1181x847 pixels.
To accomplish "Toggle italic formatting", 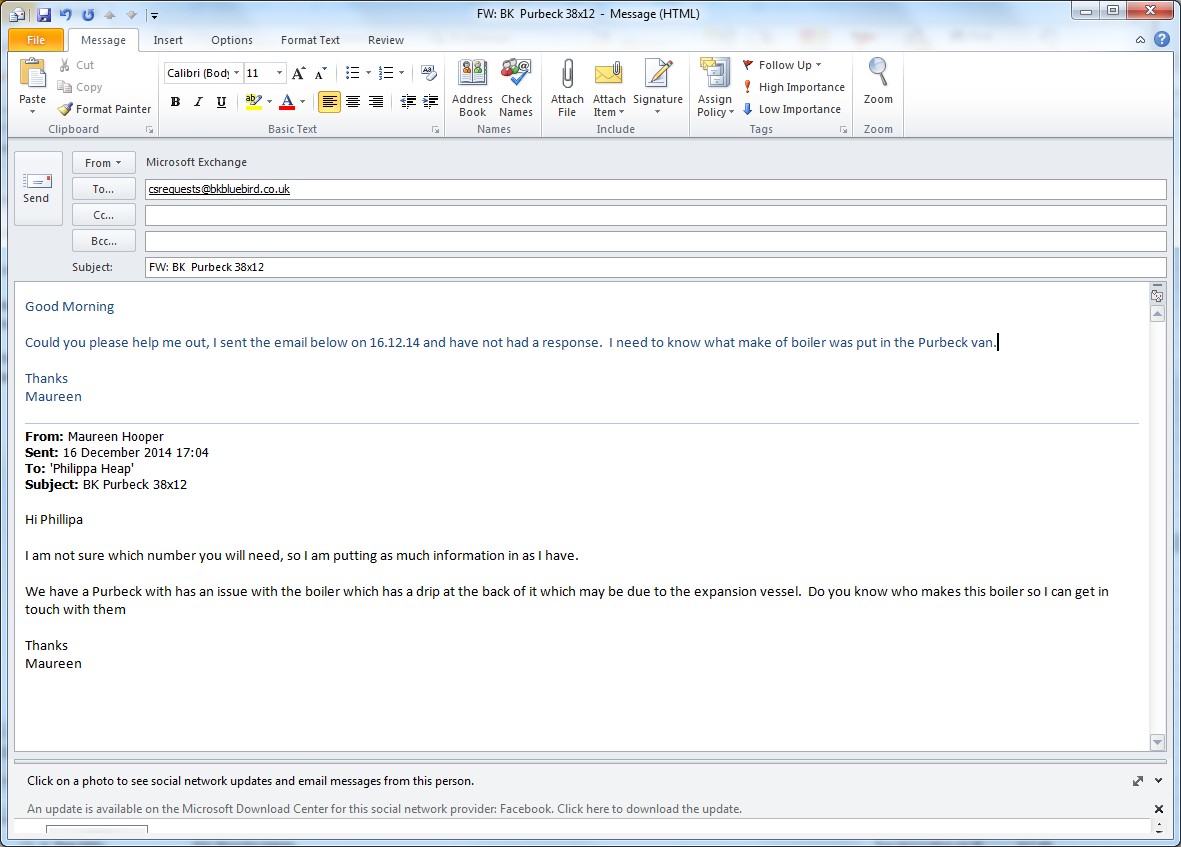I will 198,102.
